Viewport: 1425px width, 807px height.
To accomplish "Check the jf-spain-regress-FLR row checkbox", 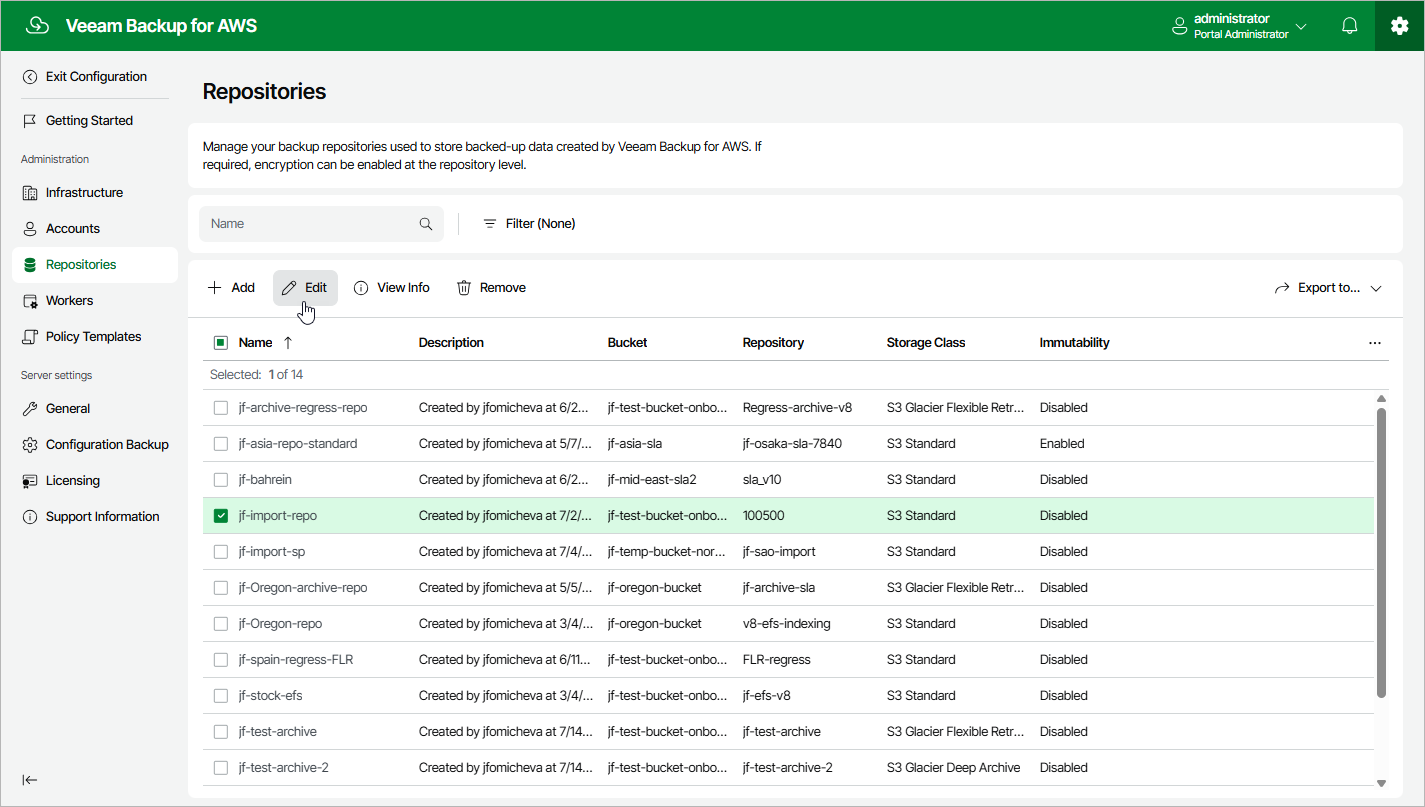I will [x=221, y=660].
